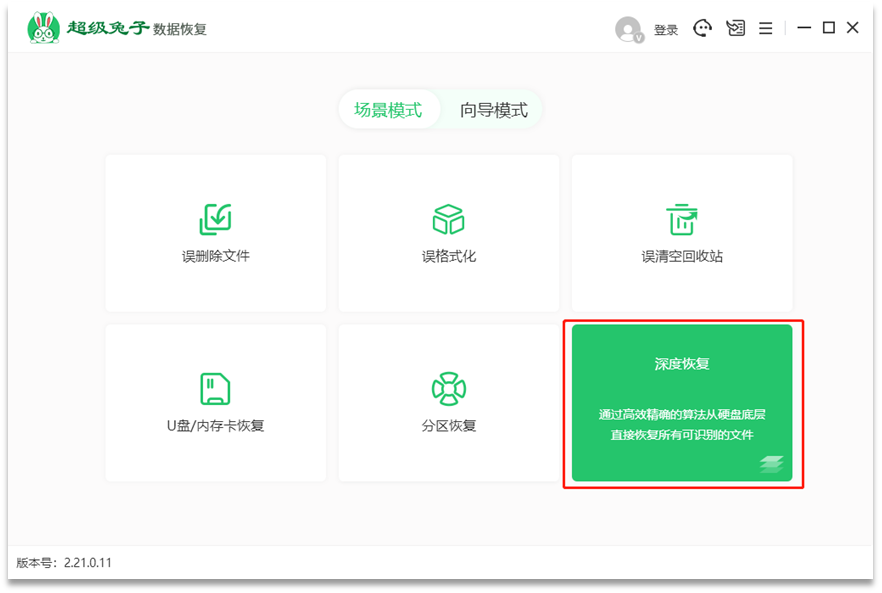Click the 误格式化 box icon
Screen dimensions: 882x593
pyautogui.click(x=448, y=220)
